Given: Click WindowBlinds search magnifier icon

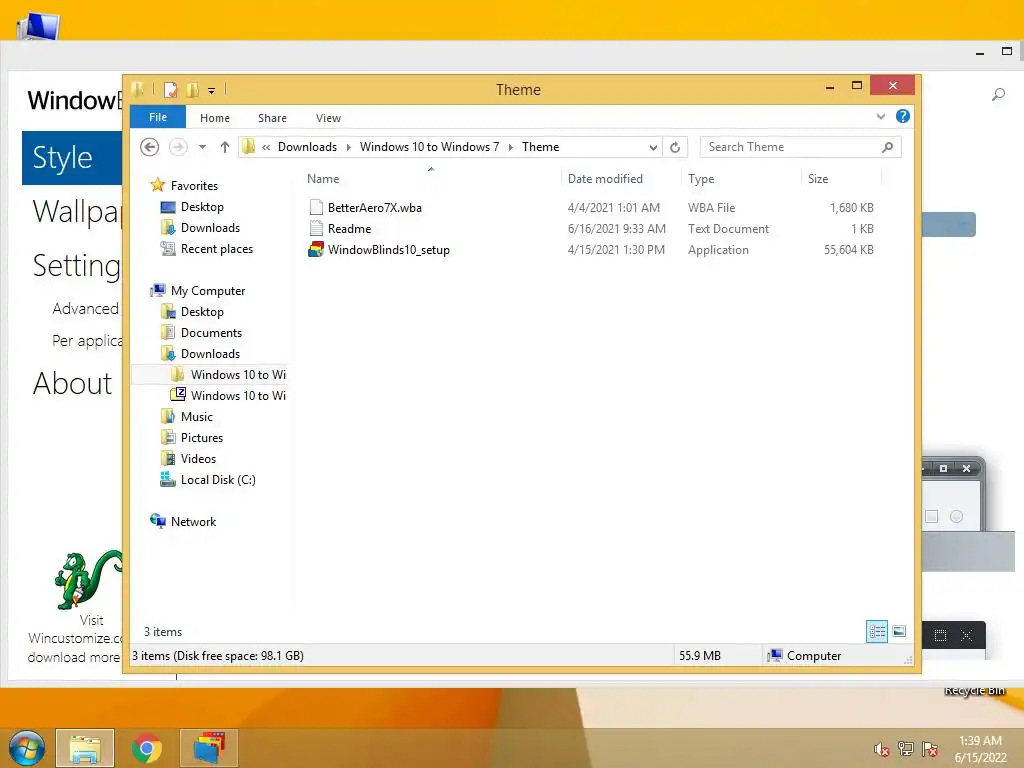Looking at the screenshot, I should 998,95.
